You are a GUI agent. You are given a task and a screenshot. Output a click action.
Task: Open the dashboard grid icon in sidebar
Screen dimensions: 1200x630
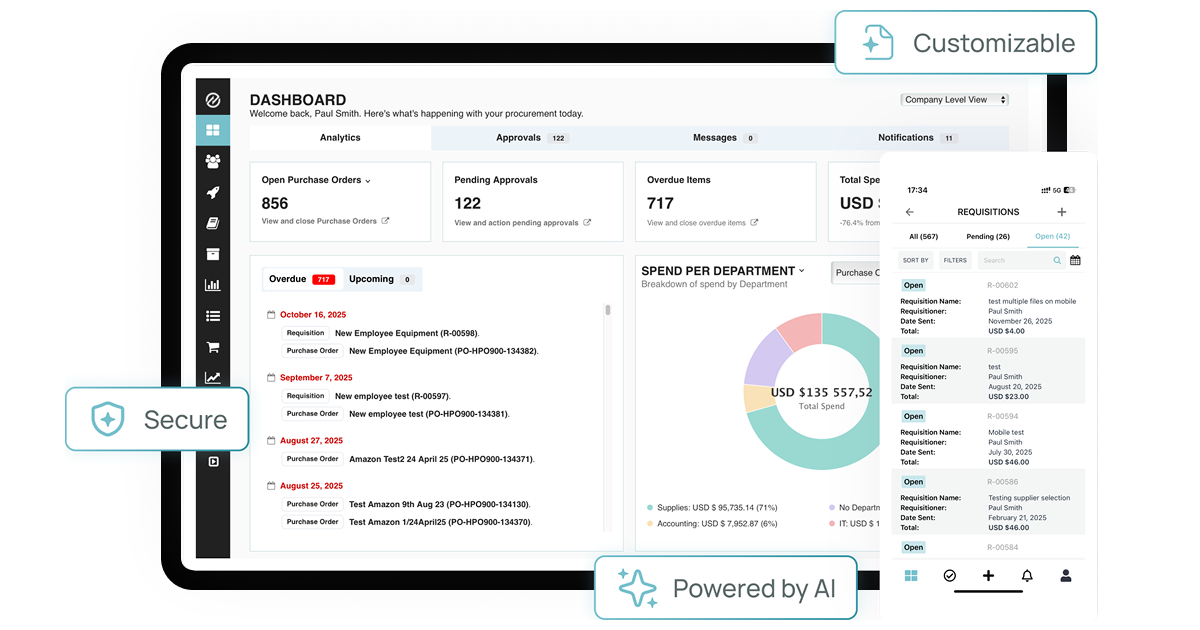[213, 130]
